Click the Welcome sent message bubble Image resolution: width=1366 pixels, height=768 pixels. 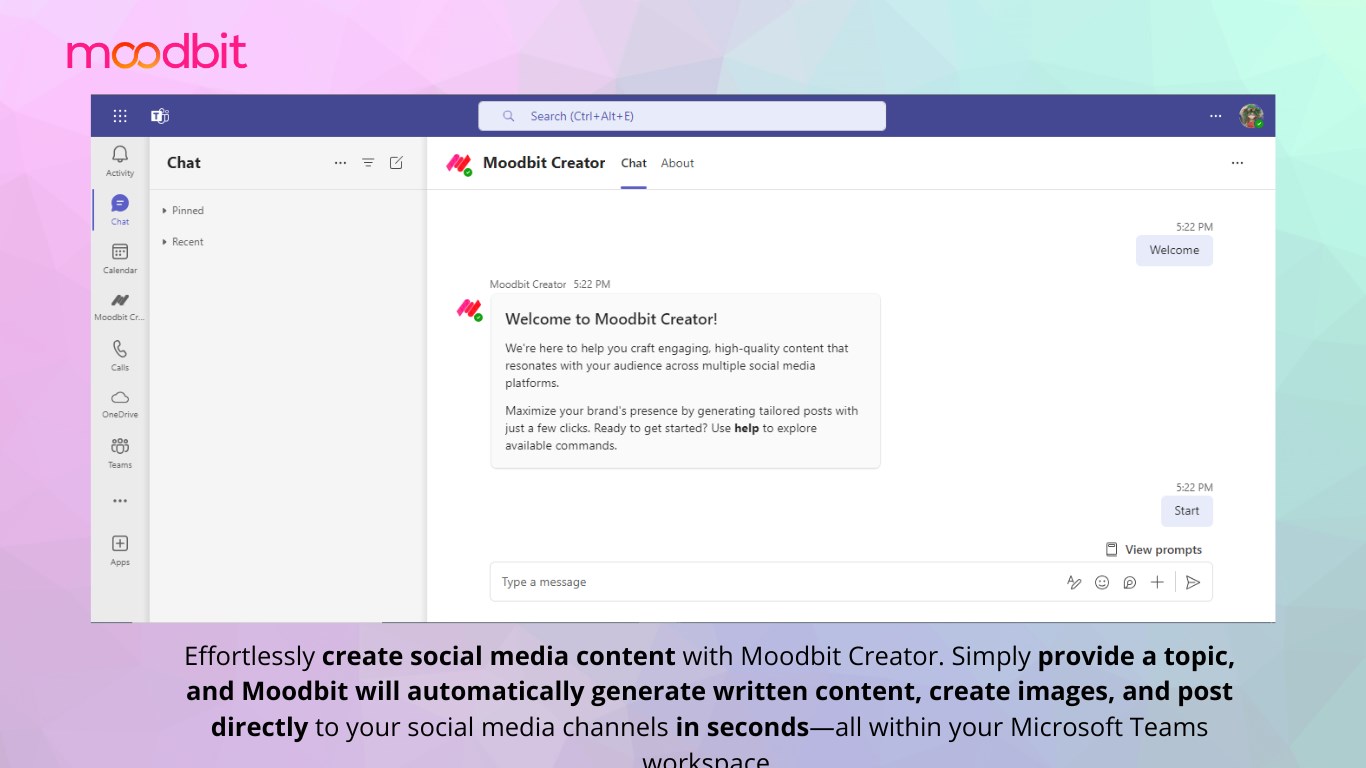[x=1174, y=250]
